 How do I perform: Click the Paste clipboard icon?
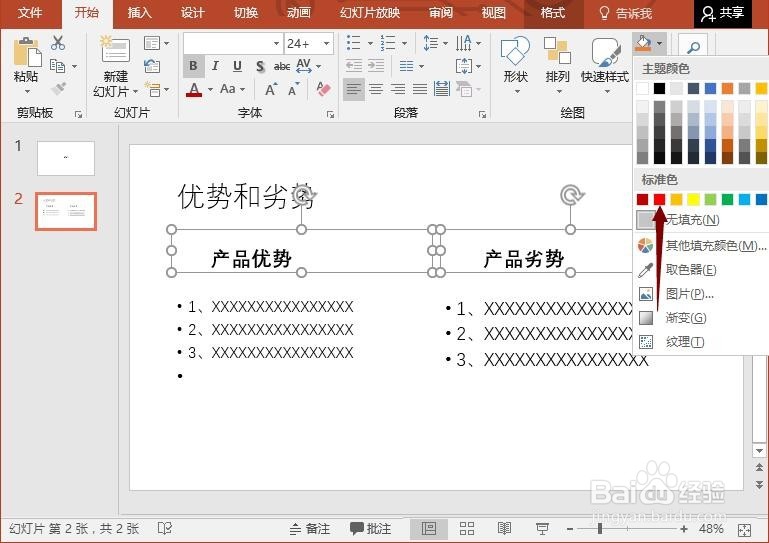click(x=27, y=52)
